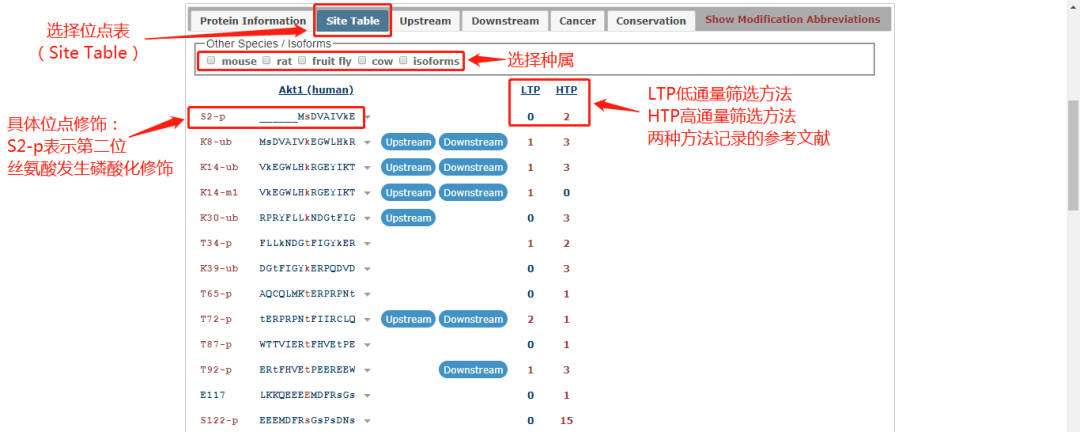Expand dropdown arrow for T34-p row
This screenshot has width=1080, height=432.
point(367,244)
